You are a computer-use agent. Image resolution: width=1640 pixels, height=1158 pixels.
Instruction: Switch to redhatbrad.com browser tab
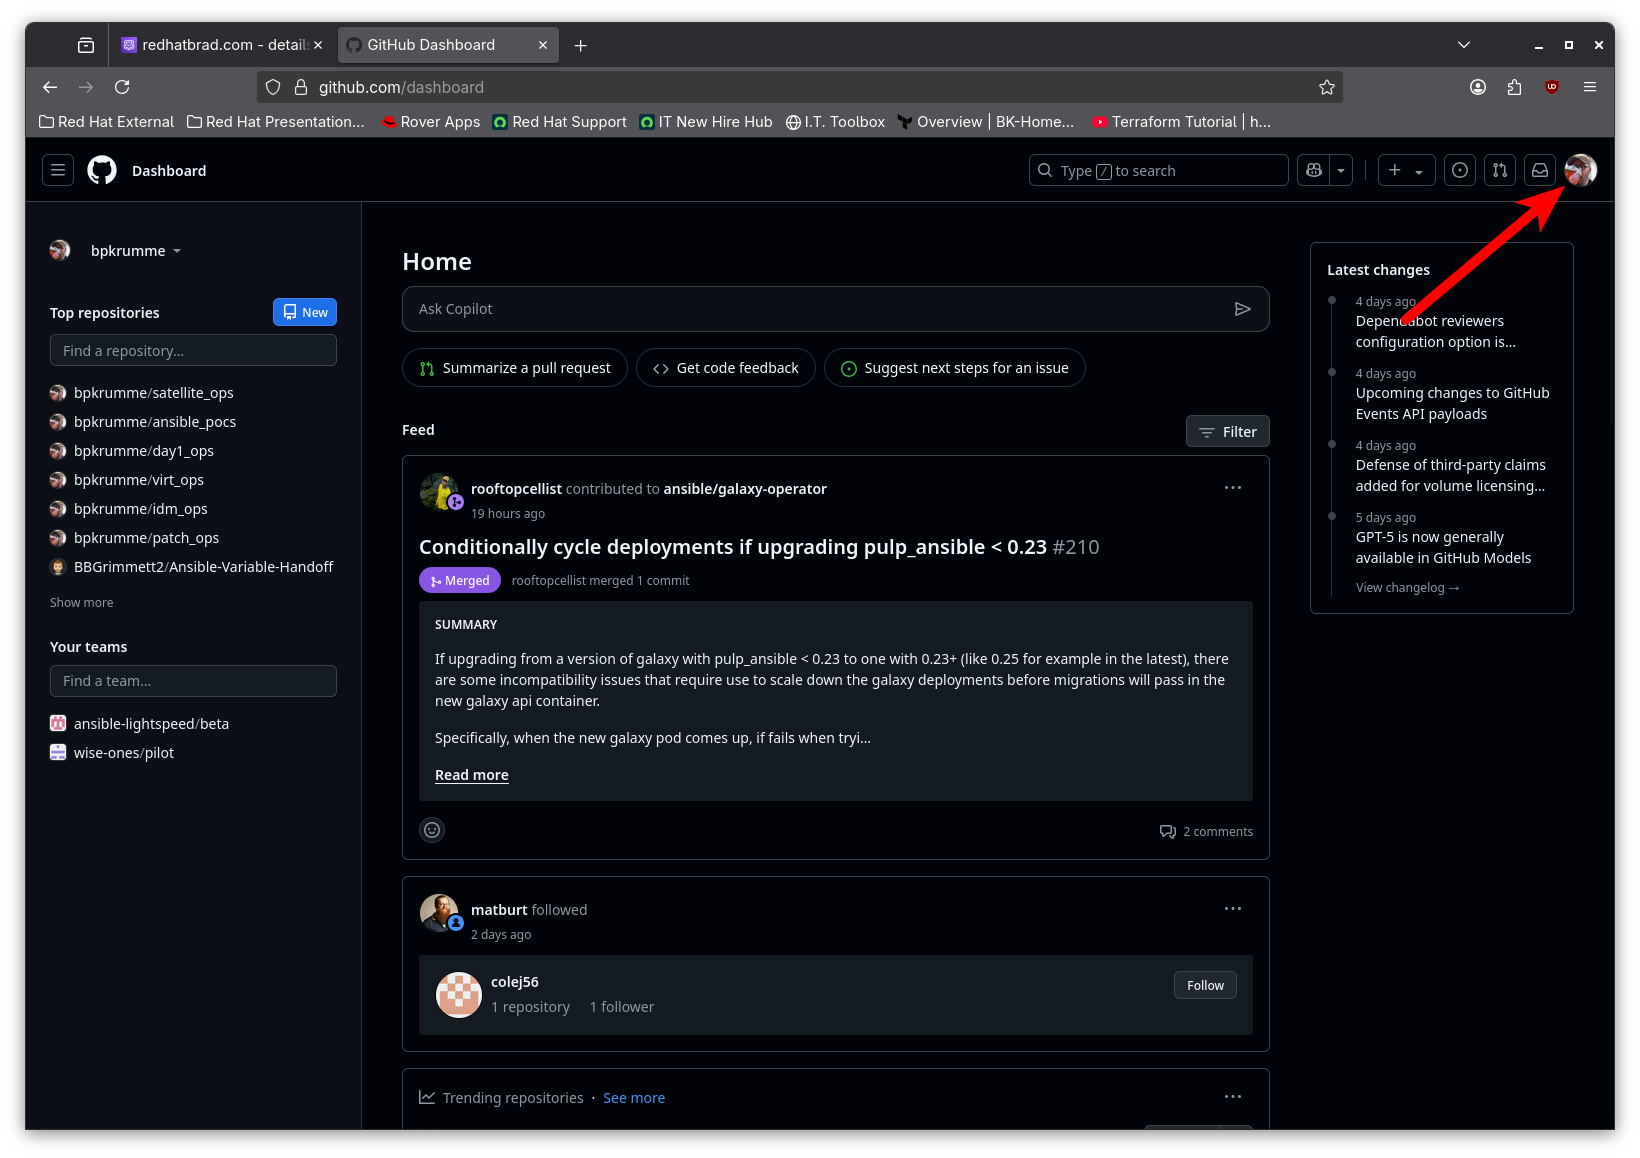(222, 45)
